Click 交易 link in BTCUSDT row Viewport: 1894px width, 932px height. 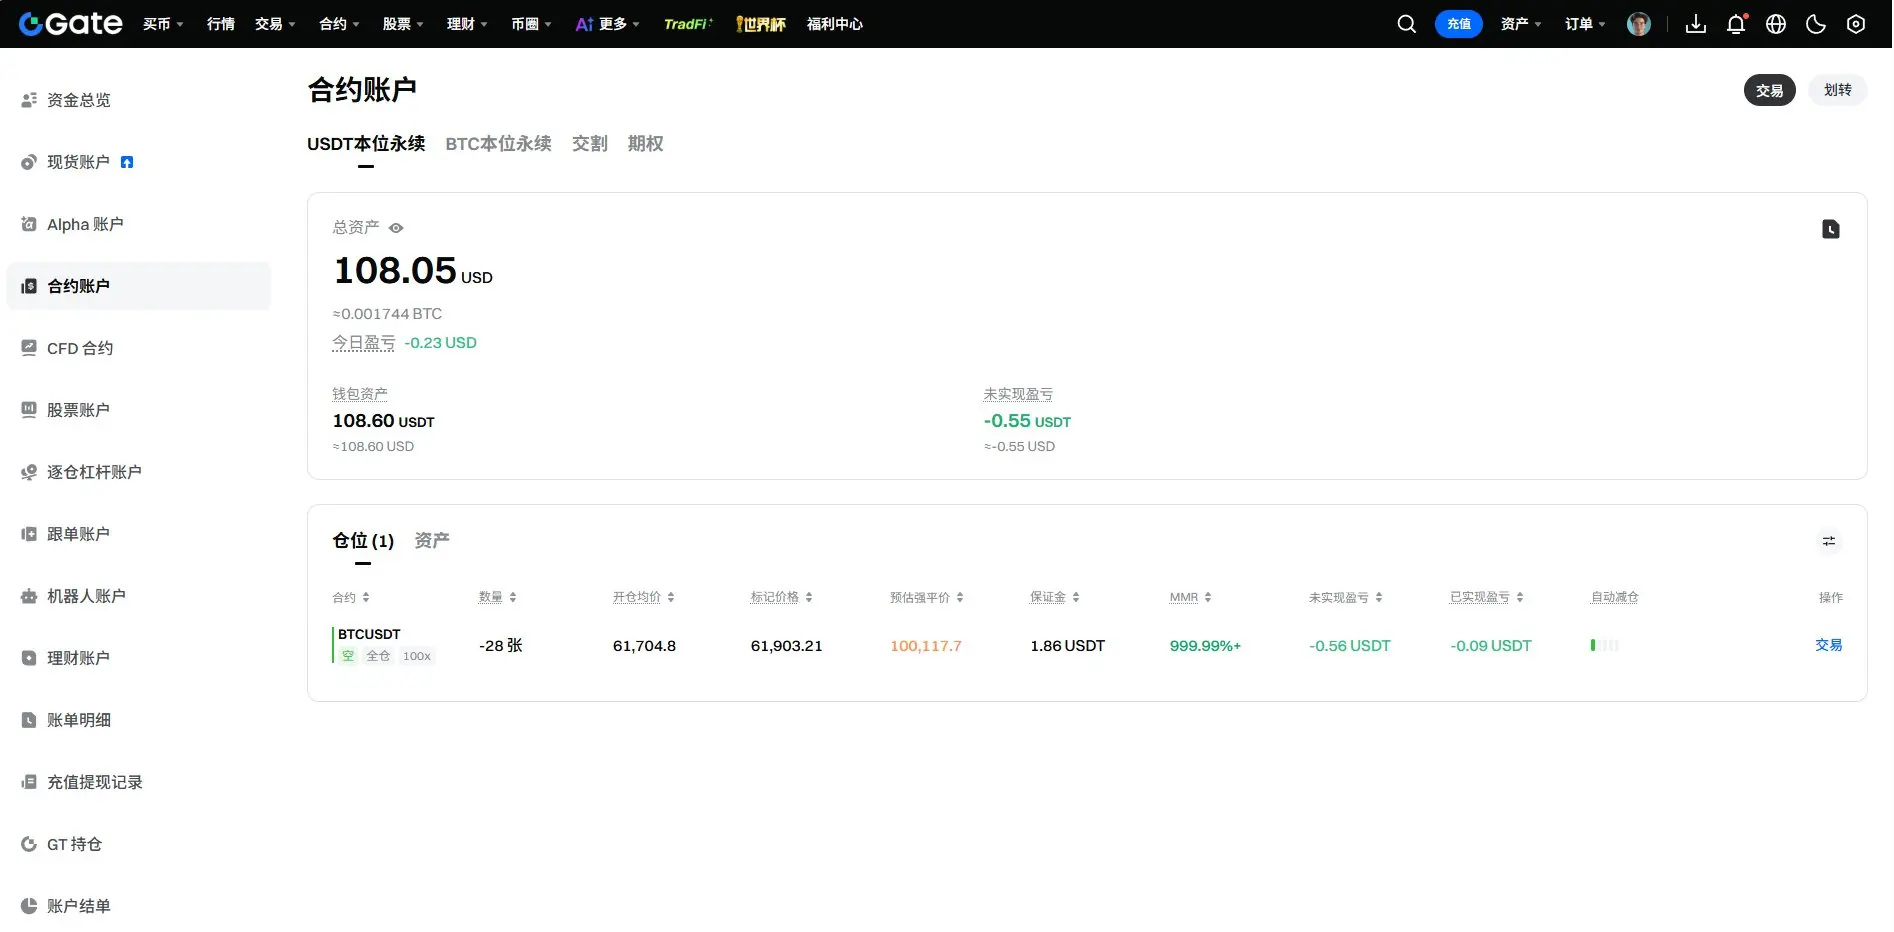(1828, 645)
